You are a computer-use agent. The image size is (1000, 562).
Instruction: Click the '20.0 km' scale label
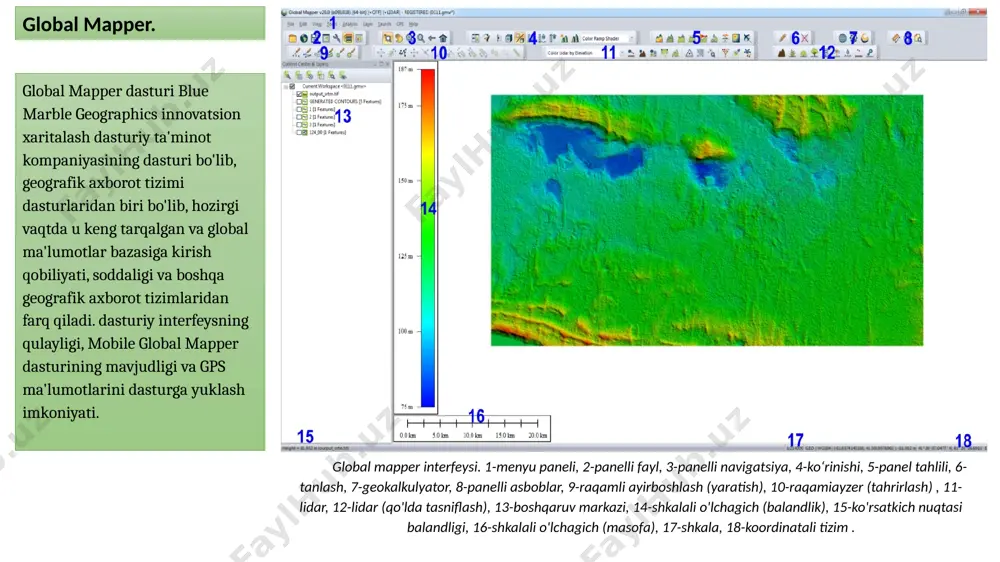pyautogui.click(x=538, y=435)
